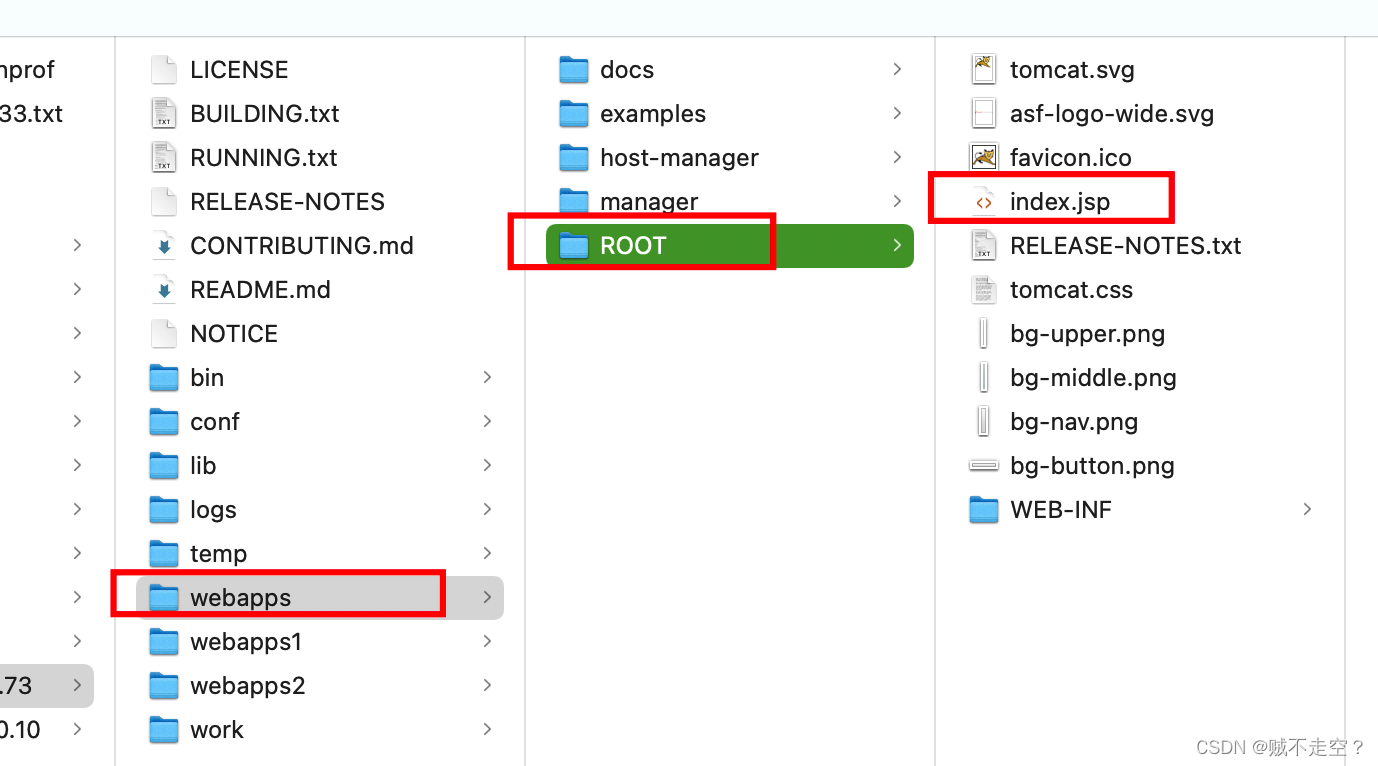Click the LICENSE file icon
The width and height of the screenshot is (1378, 766).
click(164, 69)
